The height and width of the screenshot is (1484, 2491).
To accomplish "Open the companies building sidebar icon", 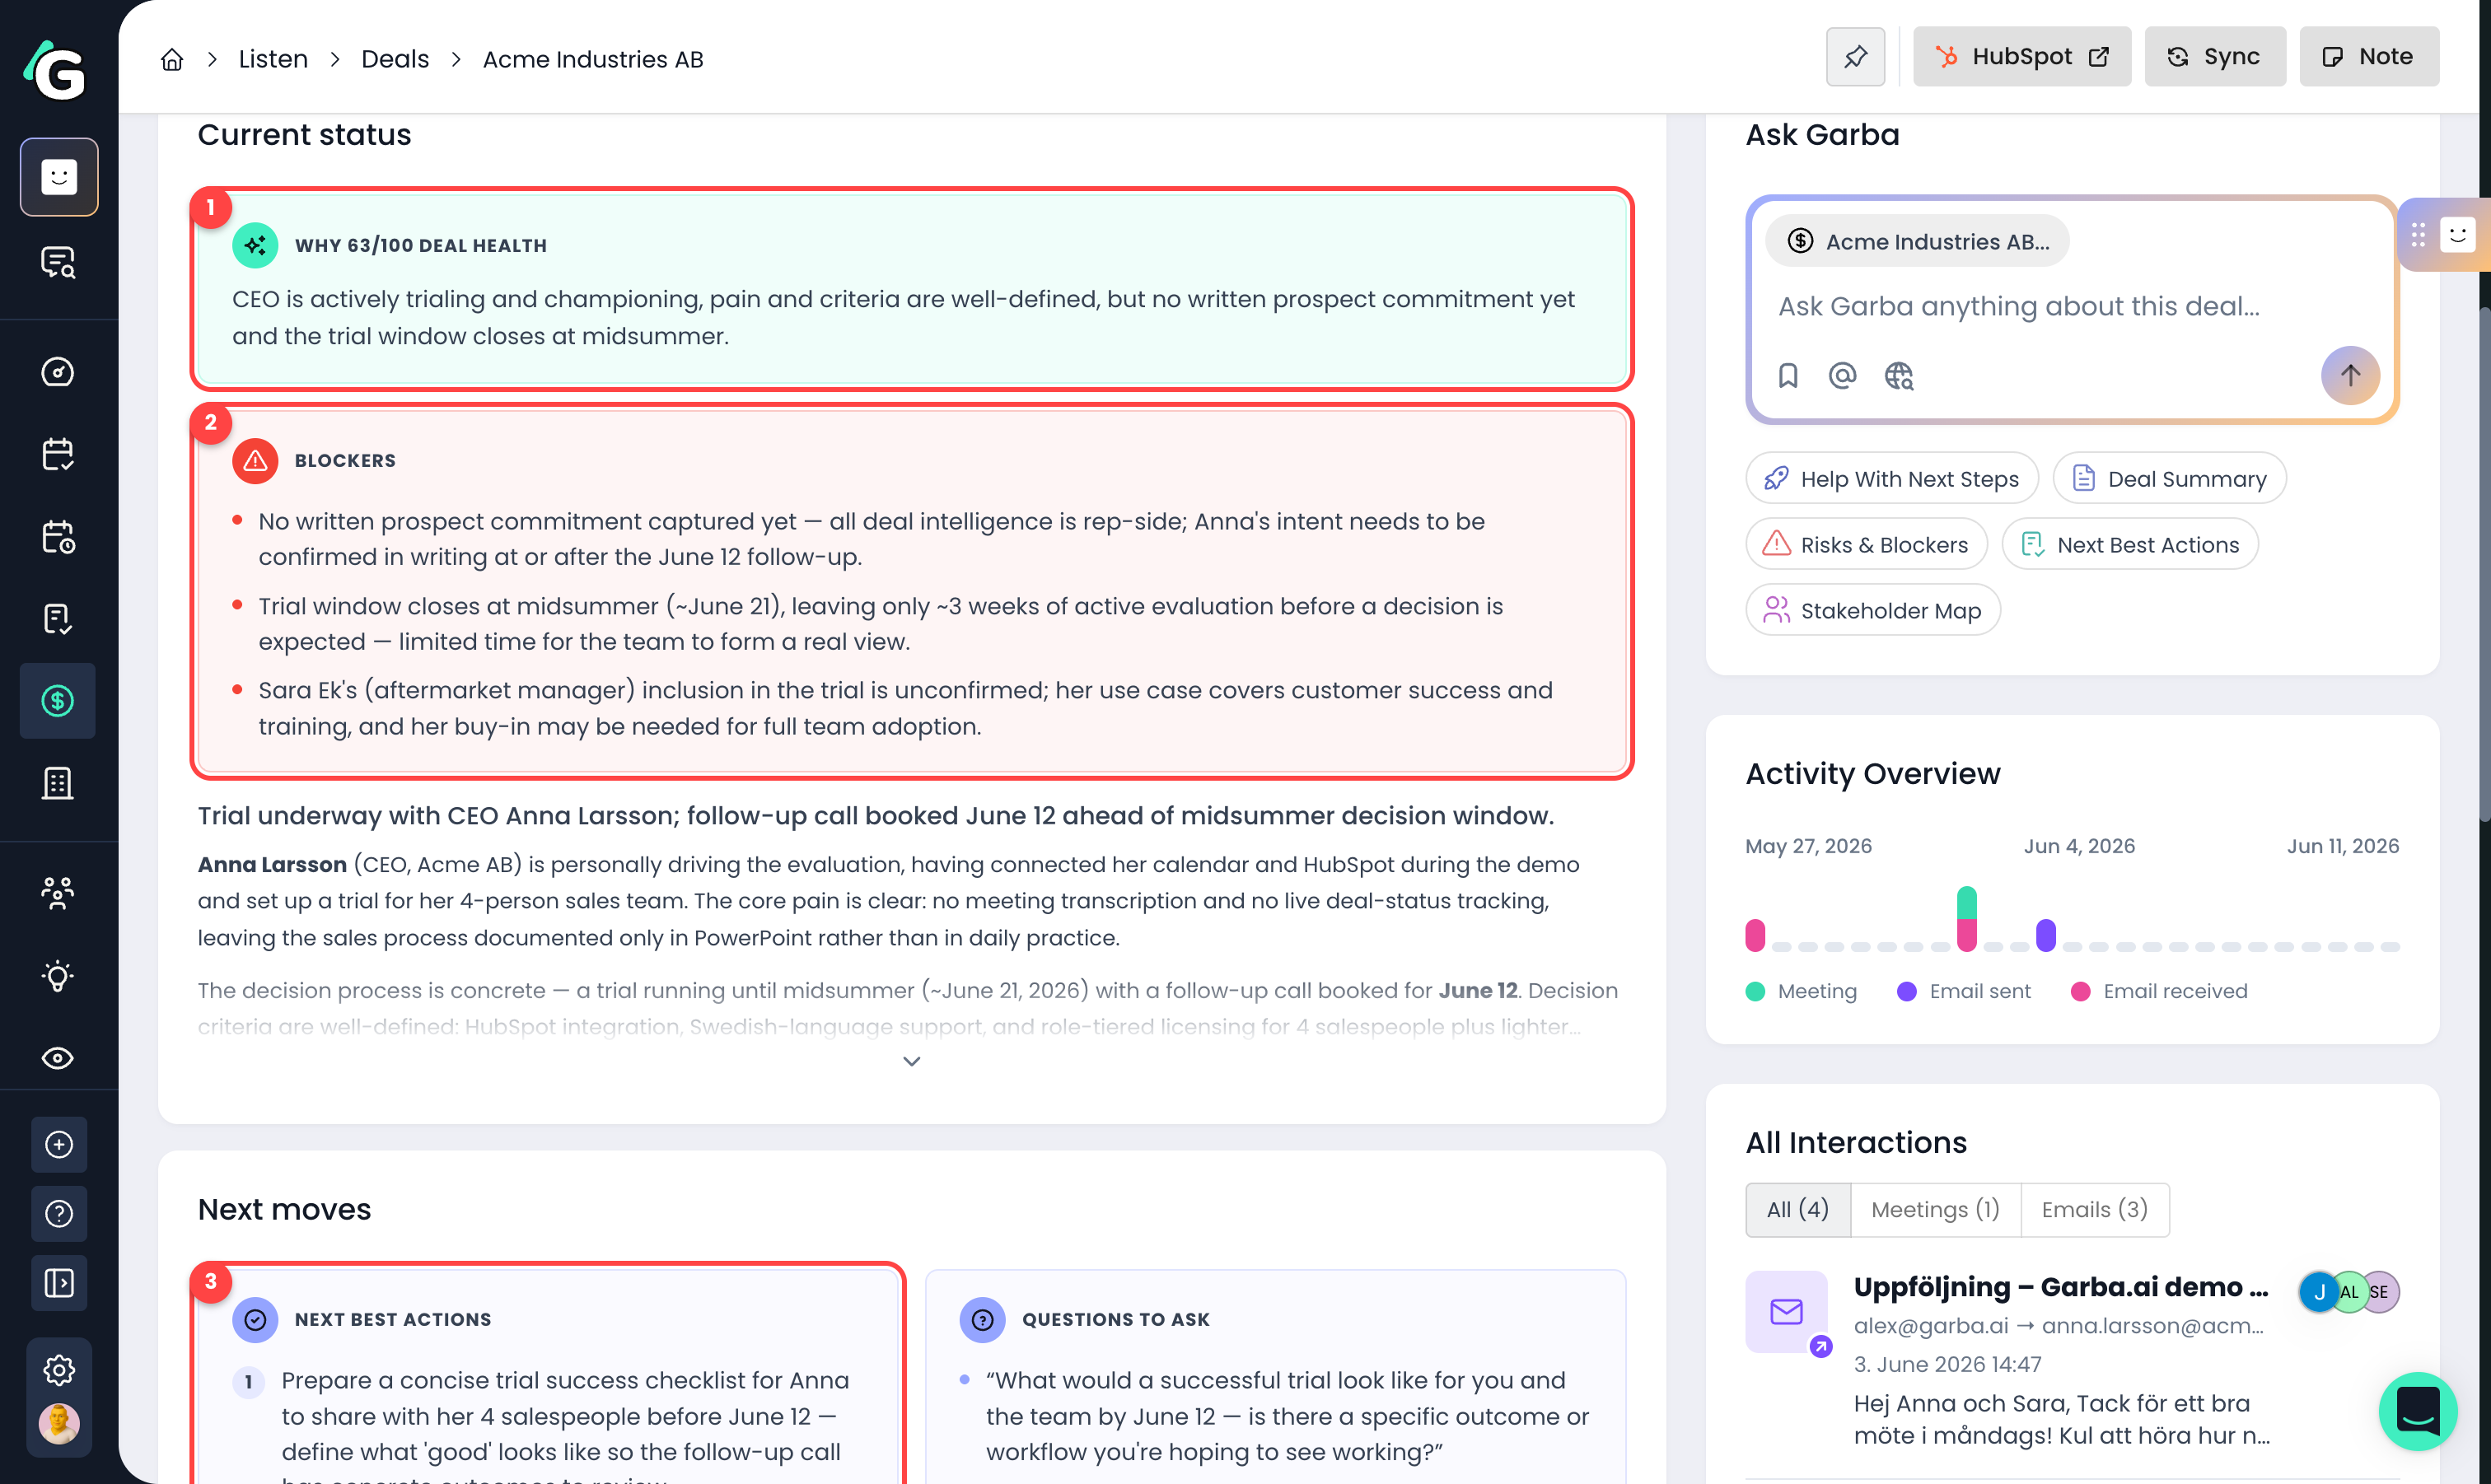I will (58, 783).
